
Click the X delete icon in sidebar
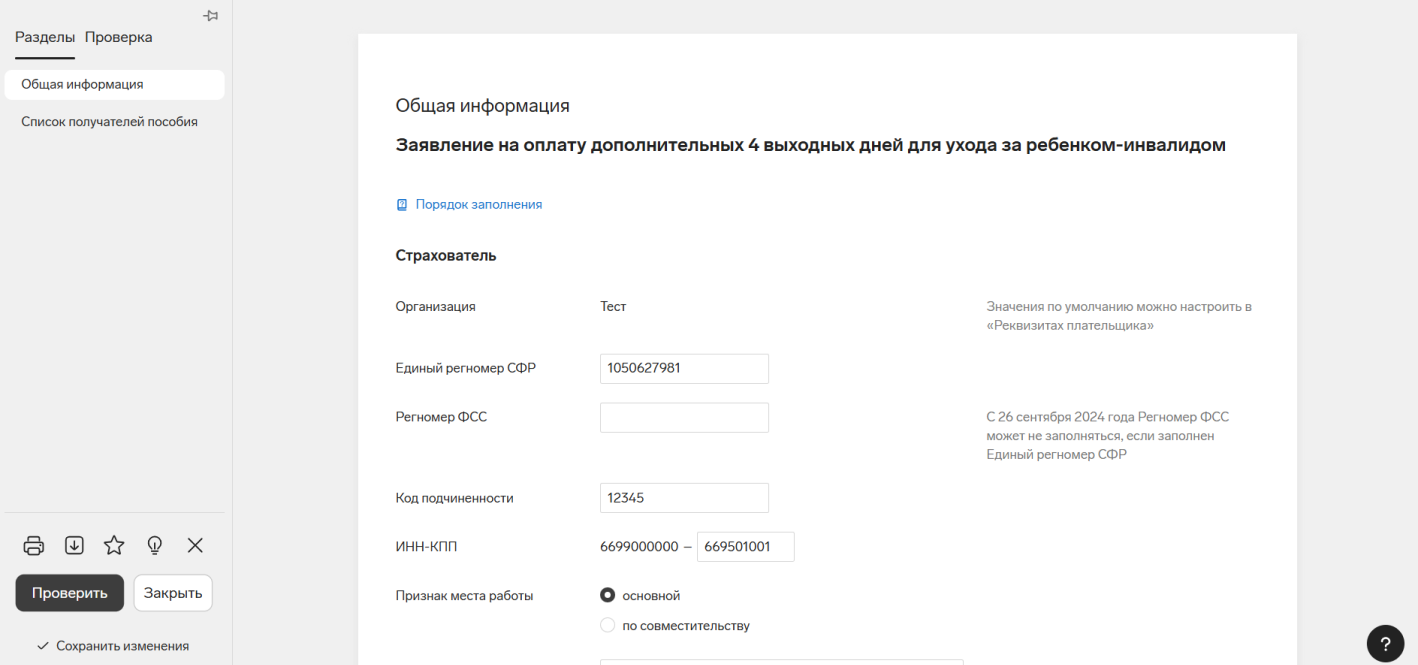point(195,545)
